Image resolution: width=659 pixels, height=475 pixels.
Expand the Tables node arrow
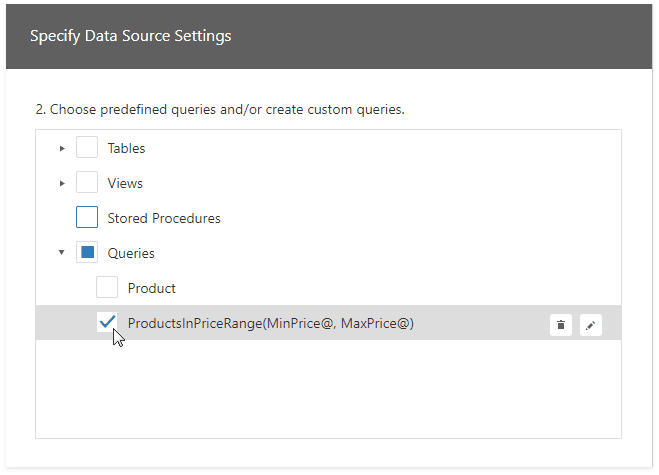62,148
